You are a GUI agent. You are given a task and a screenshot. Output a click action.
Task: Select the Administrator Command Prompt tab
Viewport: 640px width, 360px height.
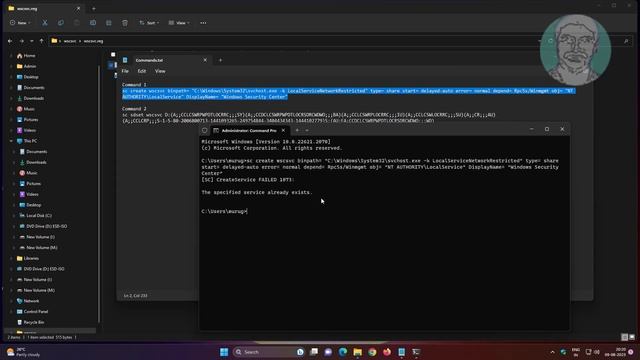pos(249,130)
